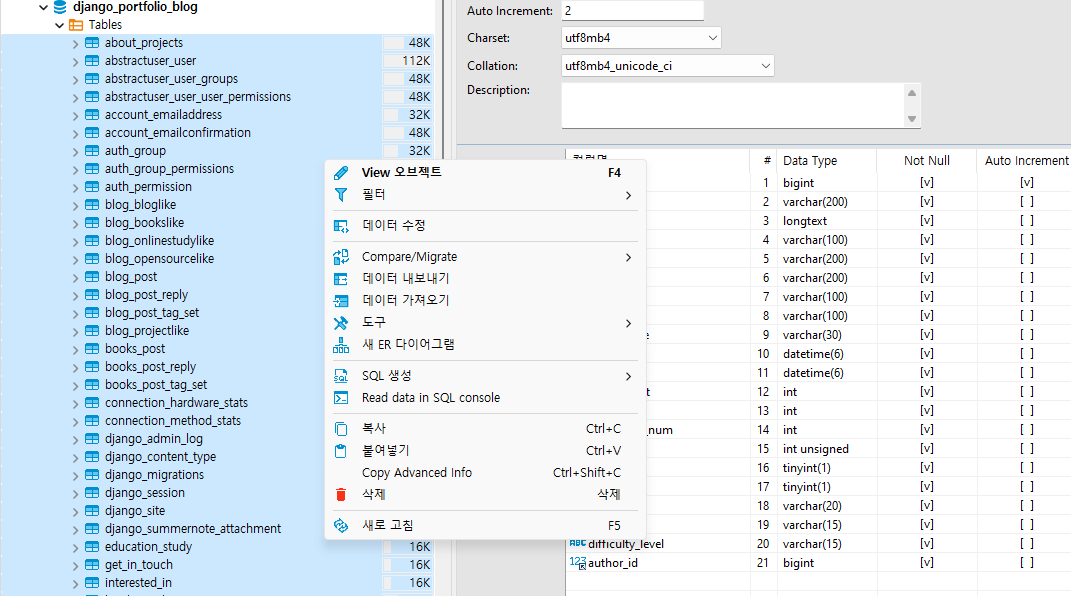
Task: Click the 데이터 내보내기 export icon
Action: point(341,279)
